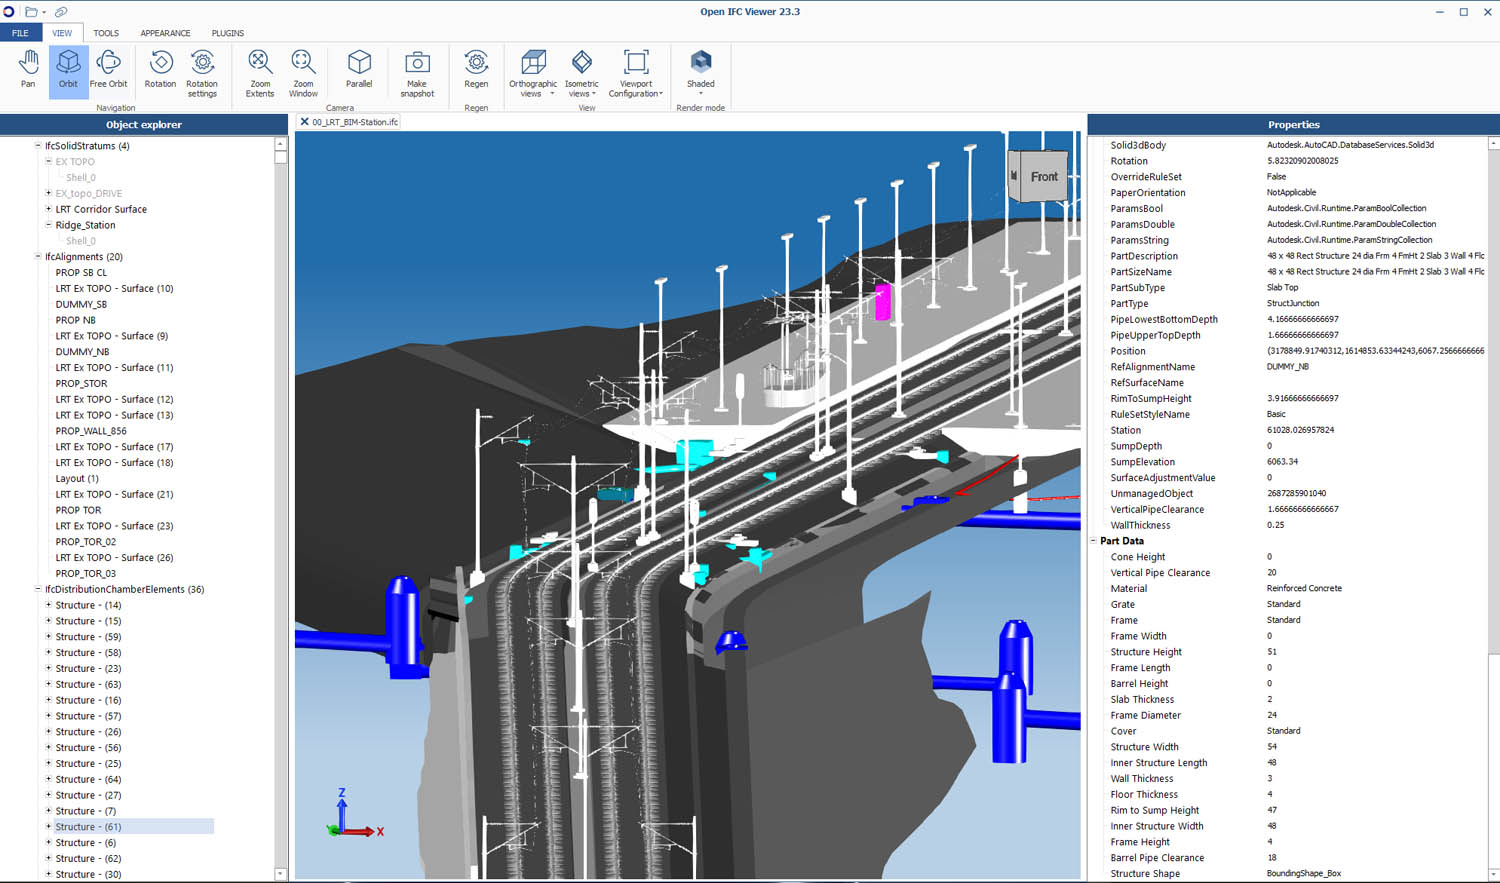The height and width of the screenshot is (883, 1500).
Task: Switch to the TOOLS ribbon tab
Action: point(106,33)
